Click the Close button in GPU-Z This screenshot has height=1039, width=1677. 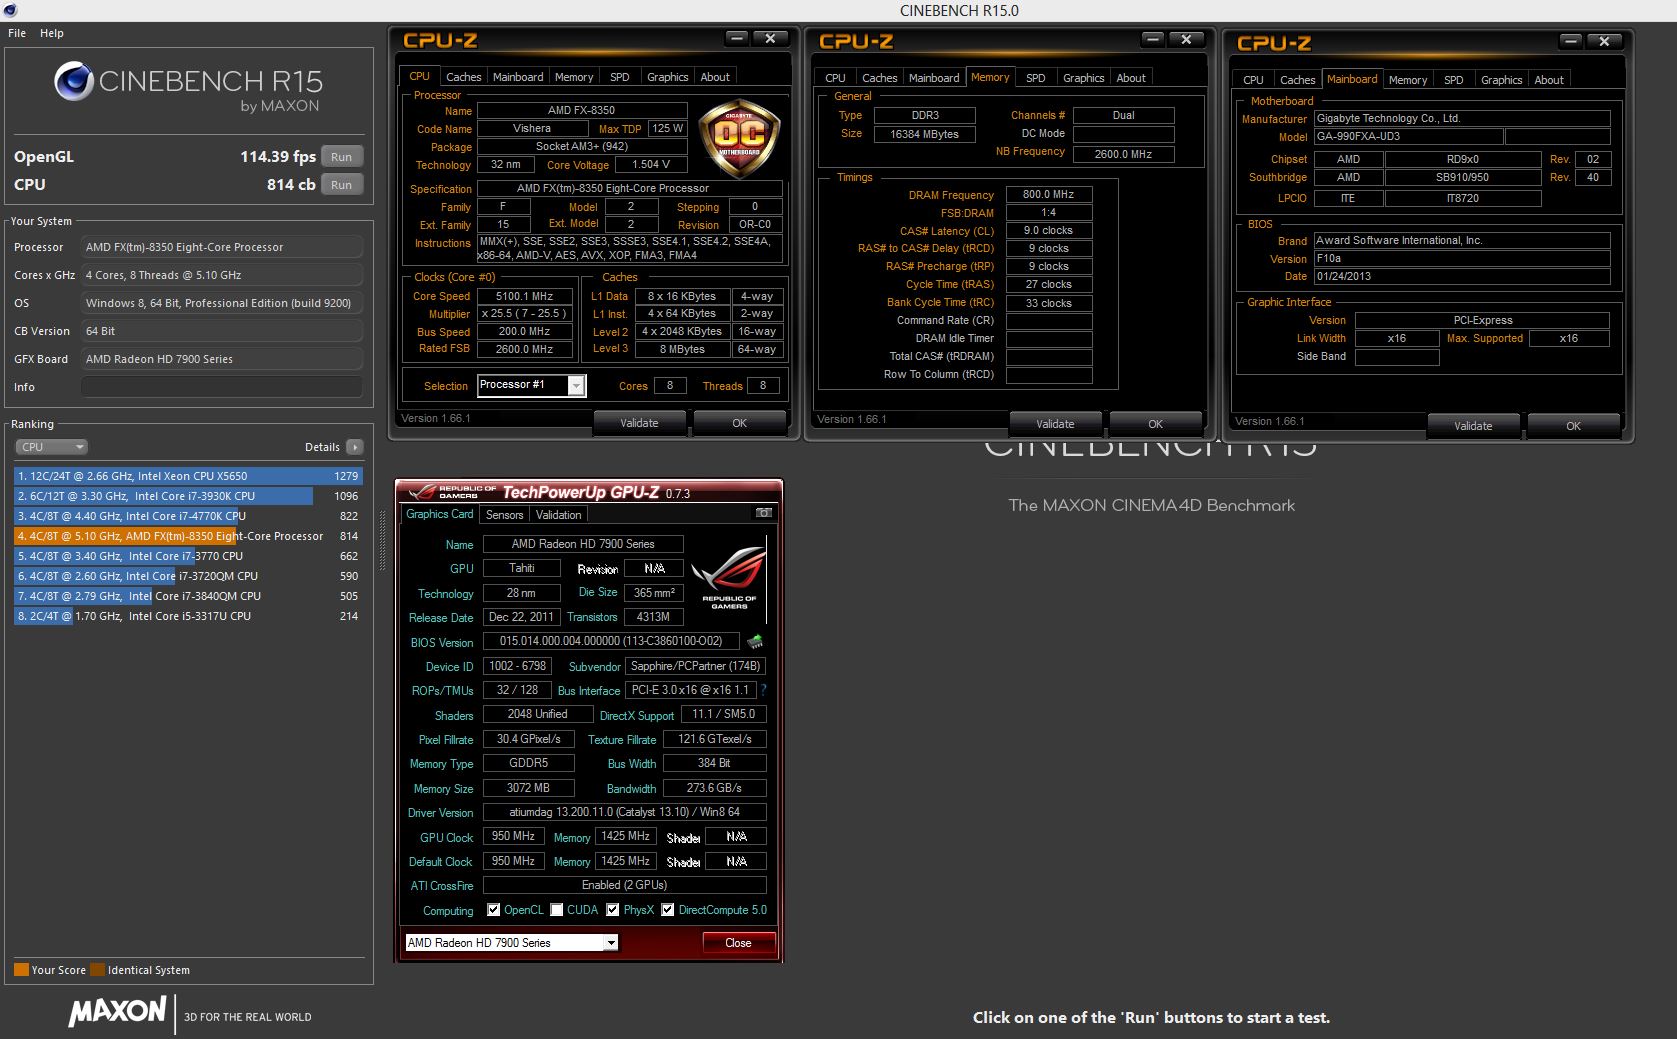point(738,943)
